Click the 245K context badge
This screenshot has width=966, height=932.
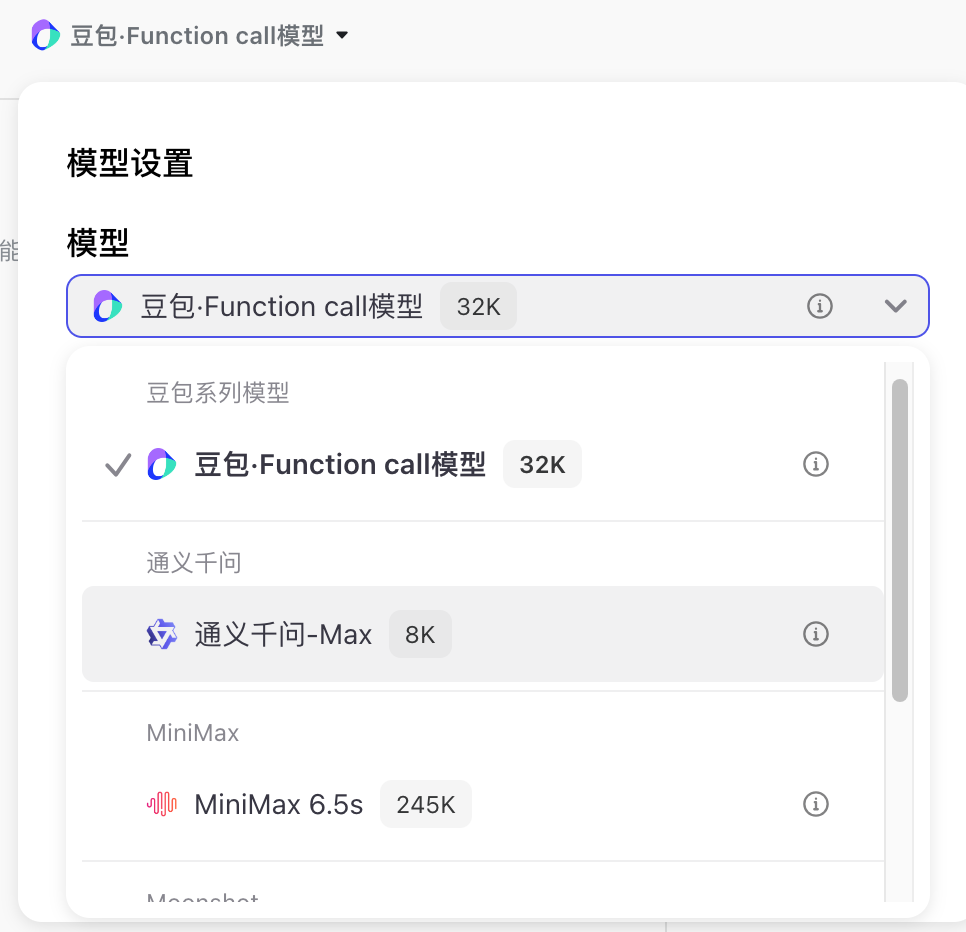426,804
